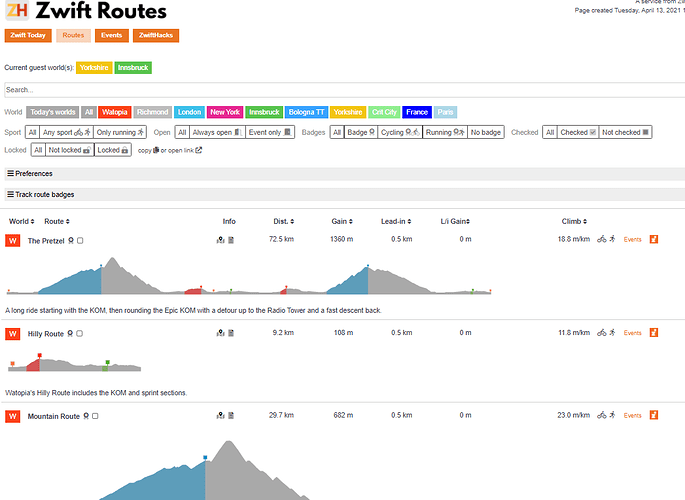Sort table by Climb column
685x500 pixels.
[574, 221]
